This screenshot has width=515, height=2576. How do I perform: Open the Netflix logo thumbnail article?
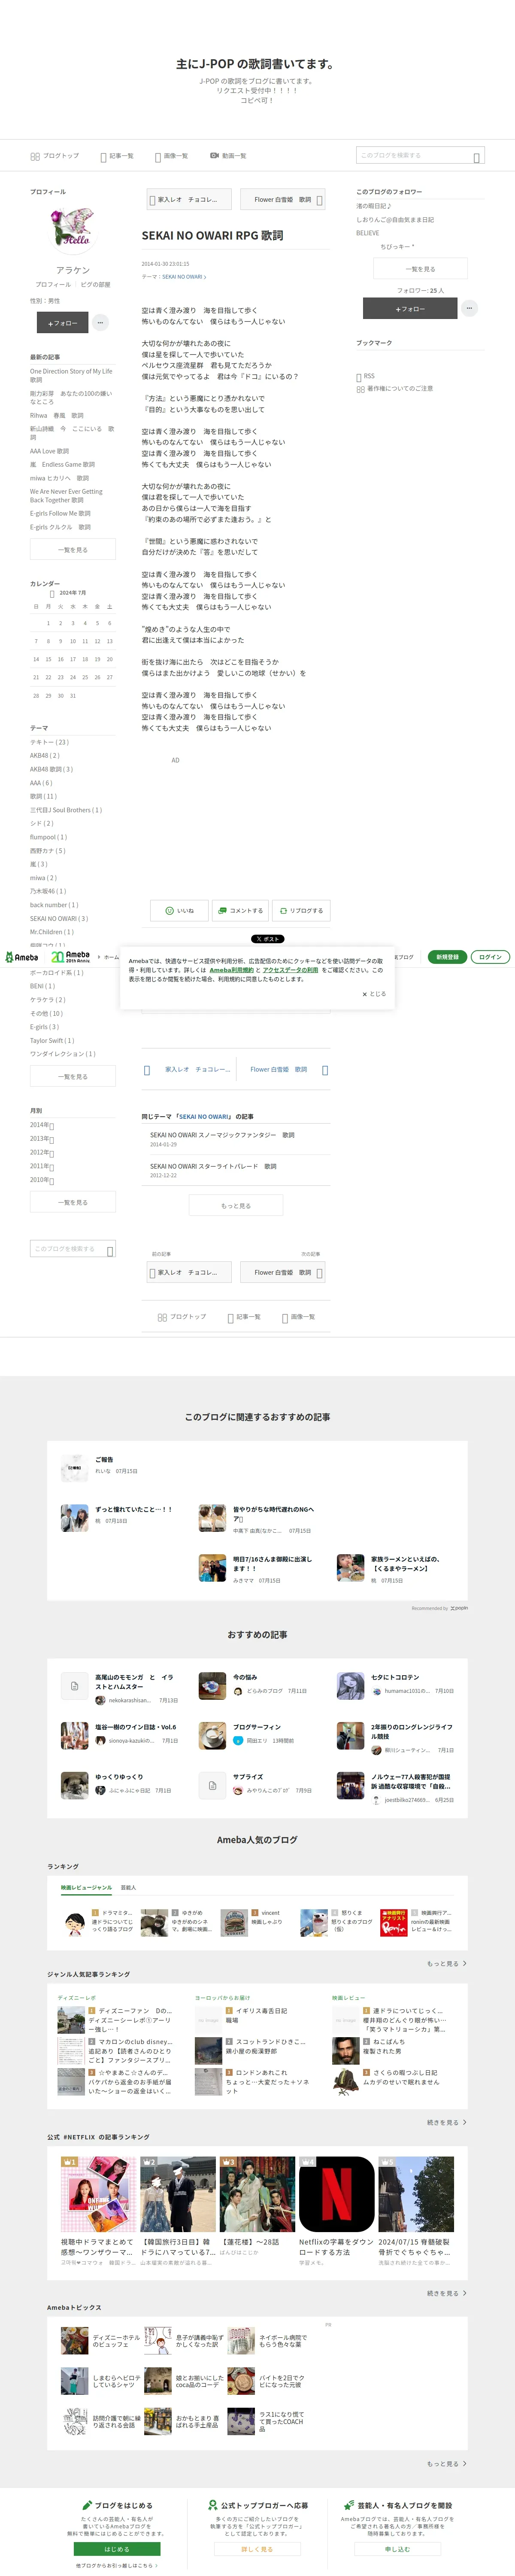point(336,2194)
